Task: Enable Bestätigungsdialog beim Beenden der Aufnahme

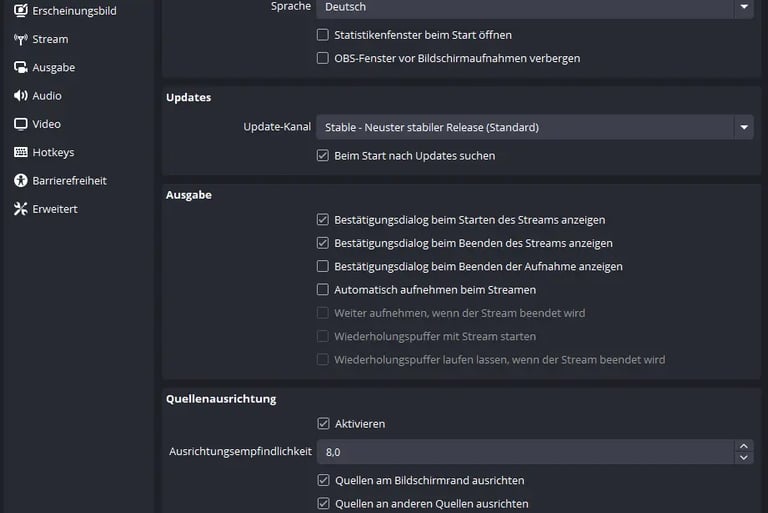Action: tap(322, 266)
